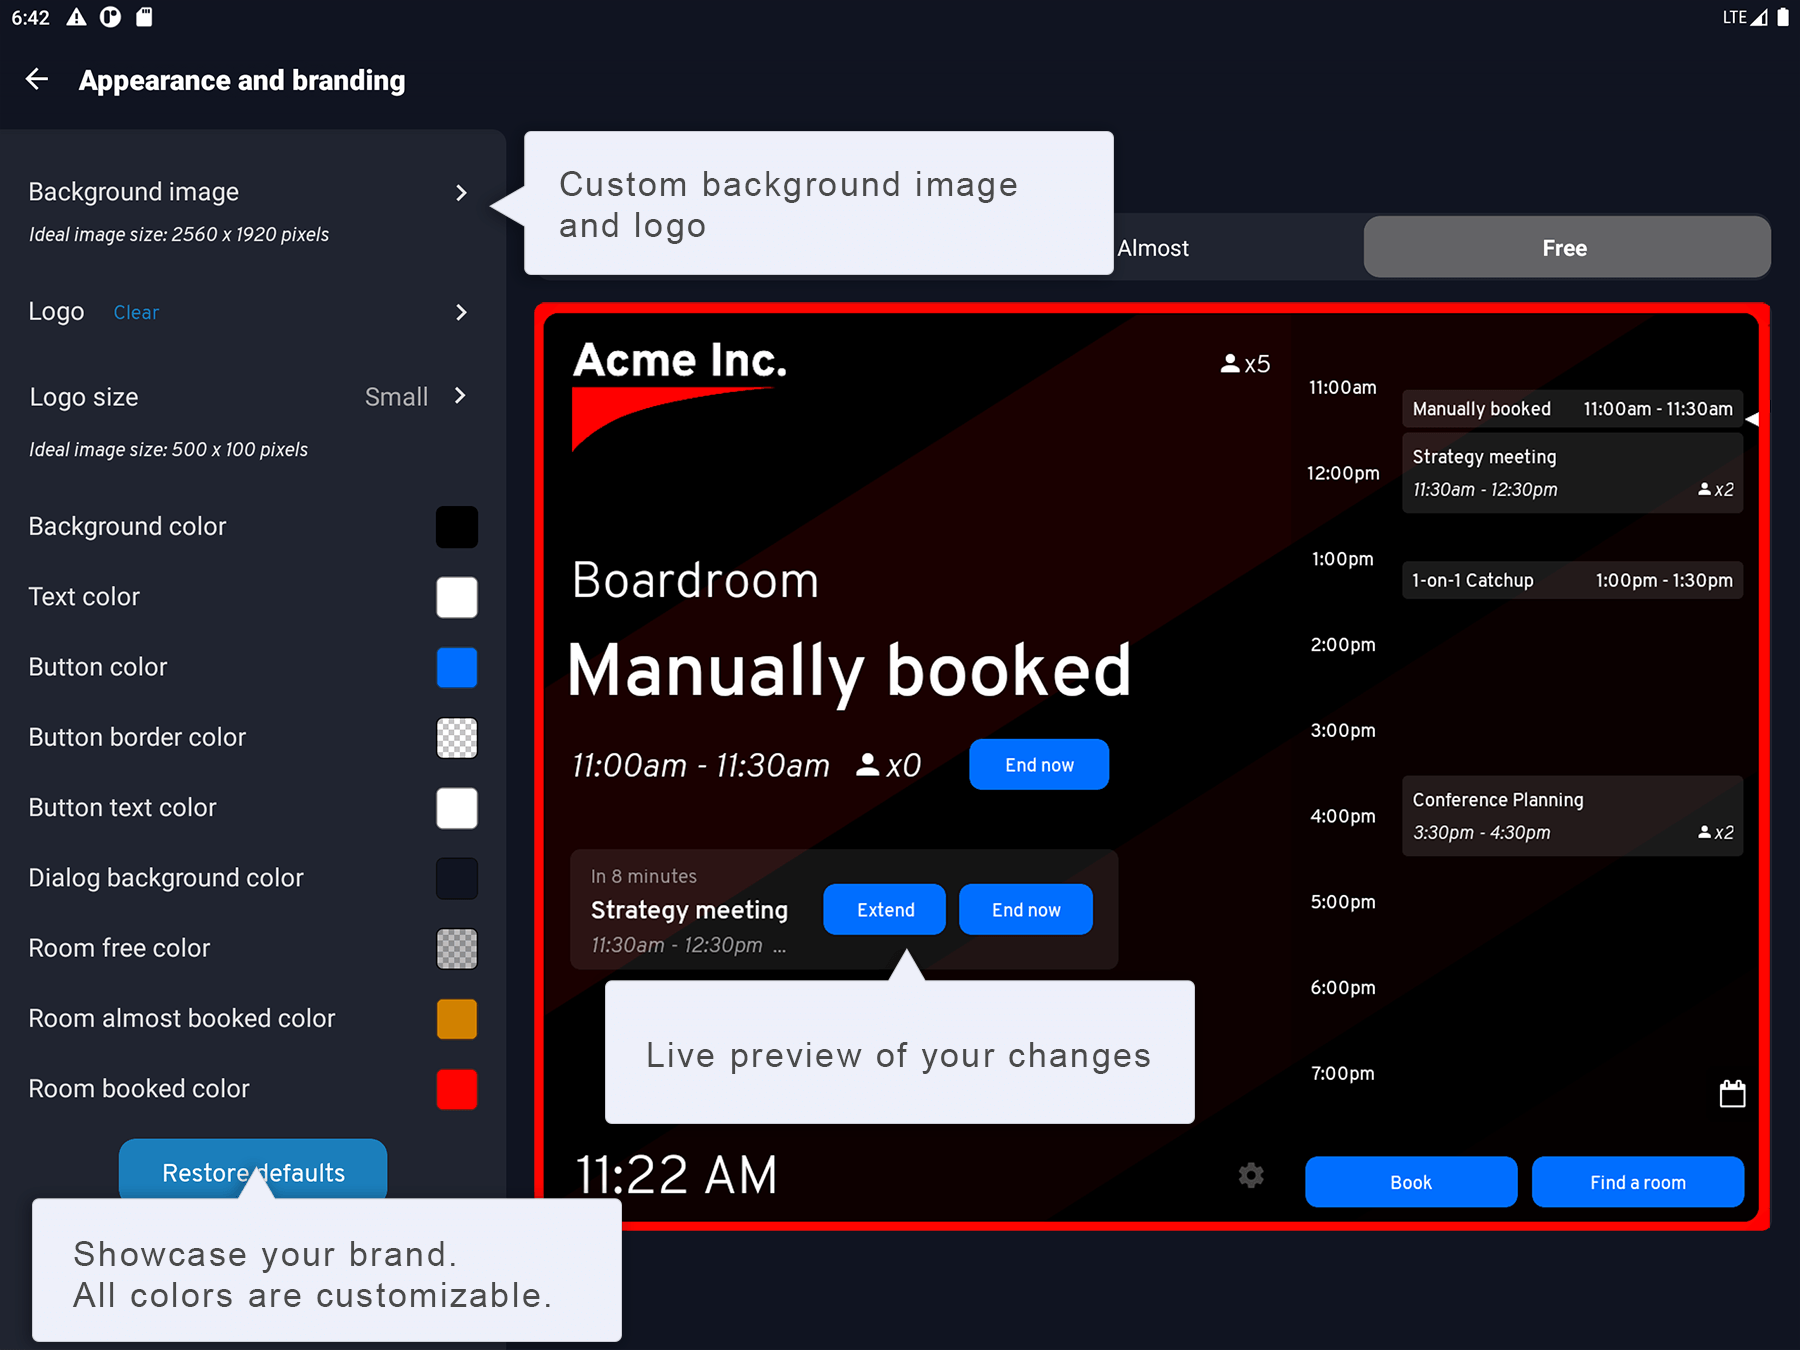Screen dimensions: 1800x1350
Task: Click the 6:00pm time label in schedule
Action: pyautogui.click(x=1343, y=988)
